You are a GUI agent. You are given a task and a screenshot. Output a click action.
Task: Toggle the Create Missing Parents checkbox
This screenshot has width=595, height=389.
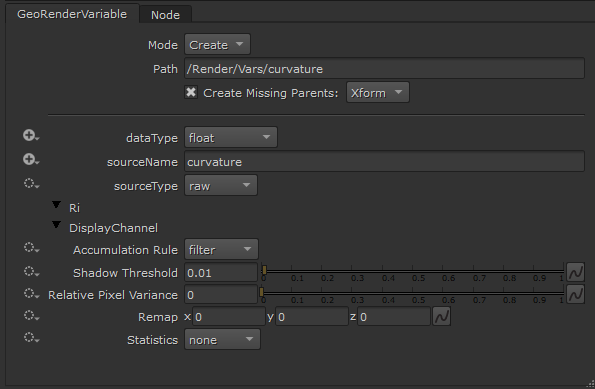pyautogui.click(x=191, y=92)
